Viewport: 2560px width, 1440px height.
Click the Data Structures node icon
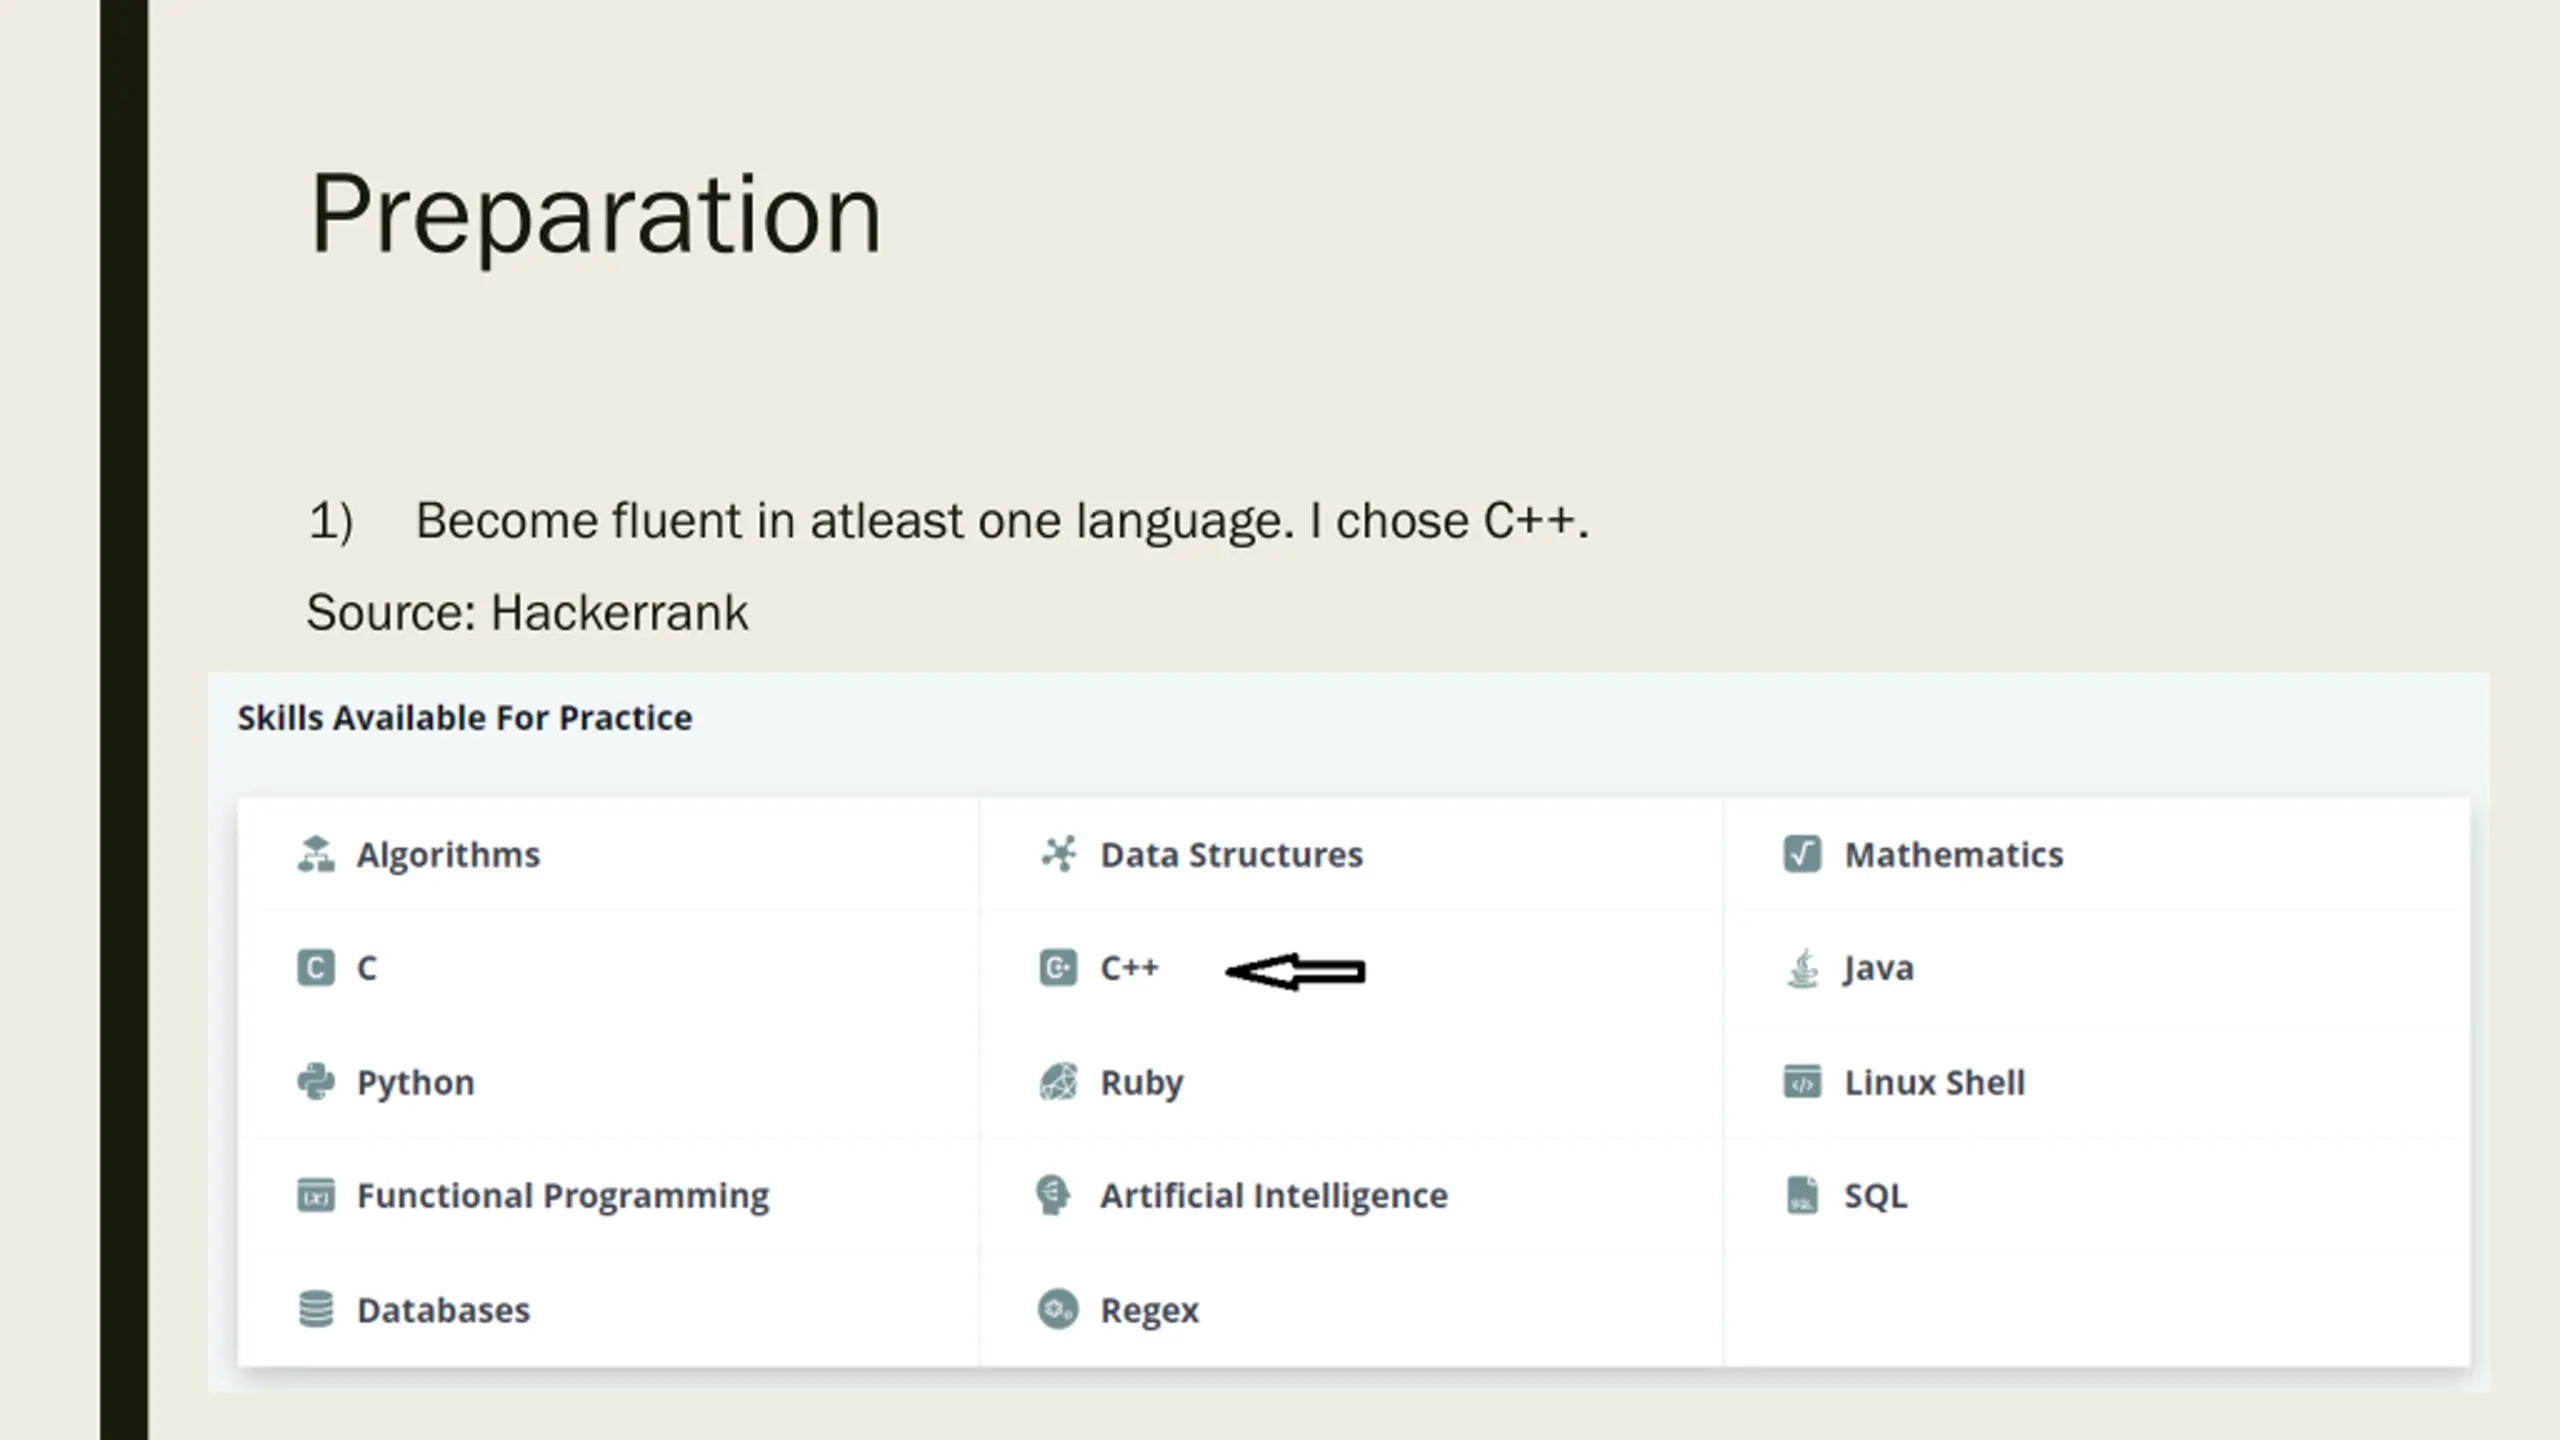pos(1058,854)
